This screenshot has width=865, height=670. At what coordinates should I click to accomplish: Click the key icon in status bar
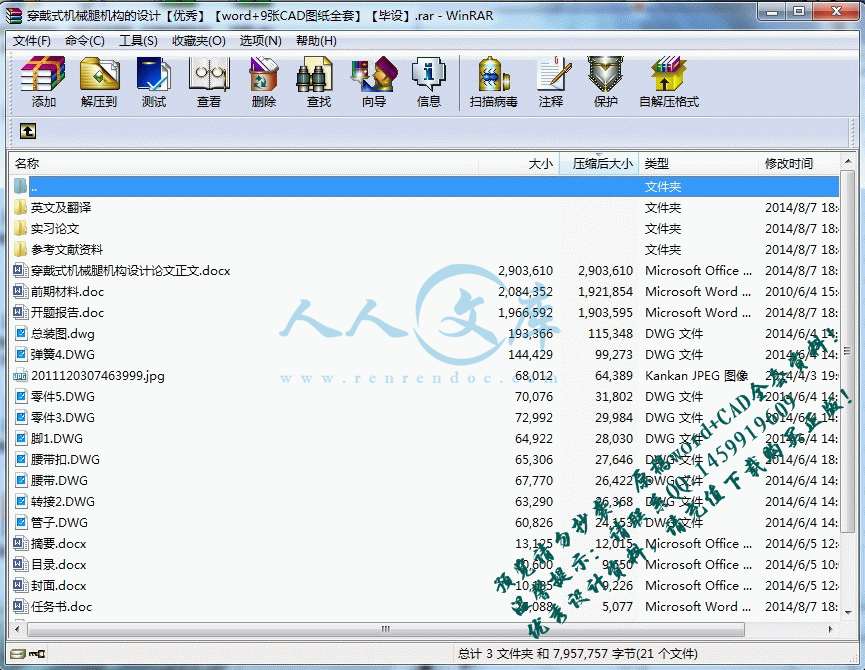pyautogui.click(x=37, y=654)
